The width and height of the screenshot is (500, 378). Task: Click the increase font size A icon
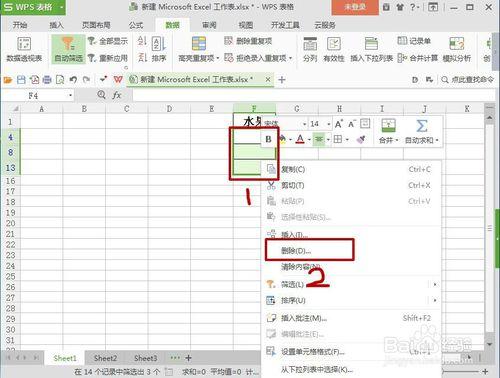click(x=339, y=124)
